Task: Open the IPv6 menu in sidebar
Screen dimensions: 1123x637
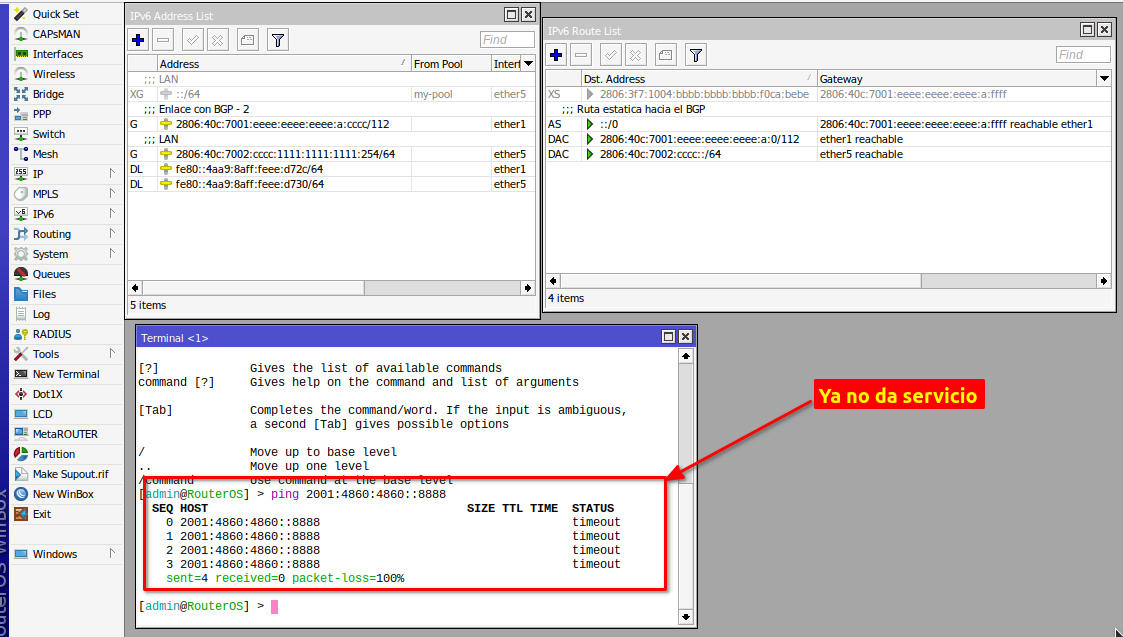Action: pyautogui.click(x=43, y=214)
